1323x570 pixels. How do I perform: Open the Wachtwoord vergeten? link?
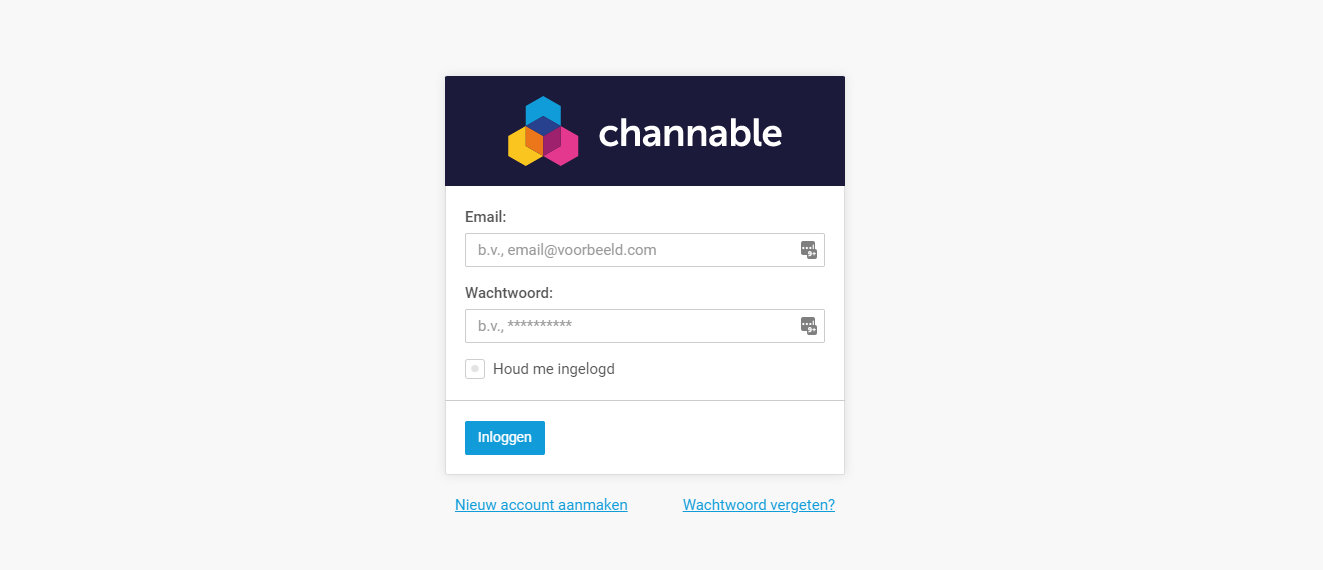(759, 505)
